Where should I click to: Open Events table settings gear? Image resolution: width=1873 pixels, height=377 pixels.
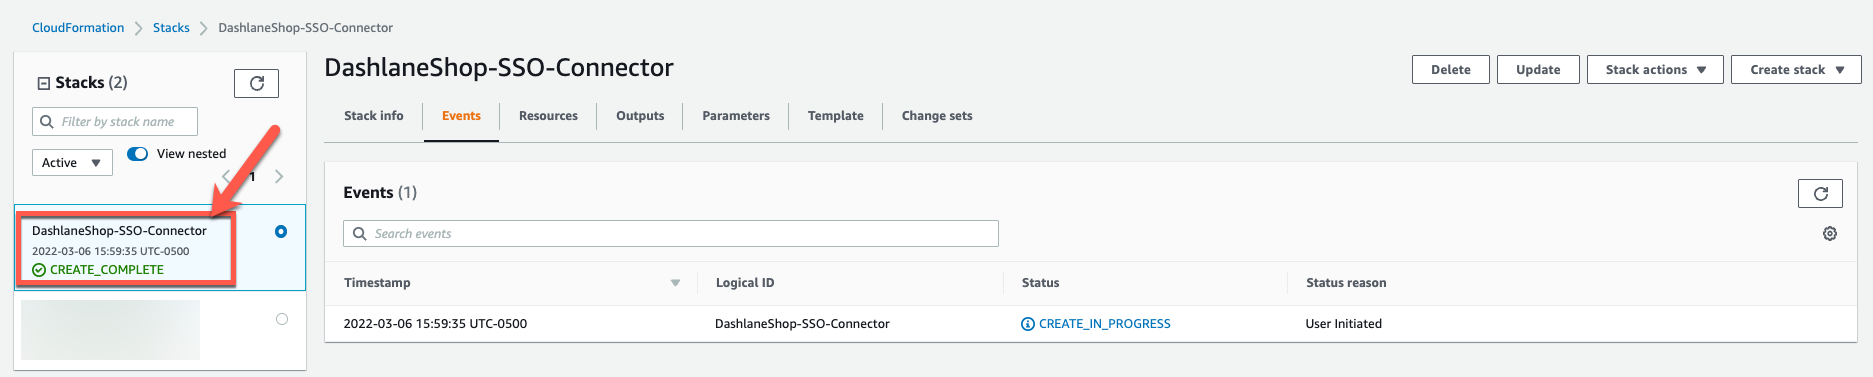pyautogui.click(x=1829, y=233)
